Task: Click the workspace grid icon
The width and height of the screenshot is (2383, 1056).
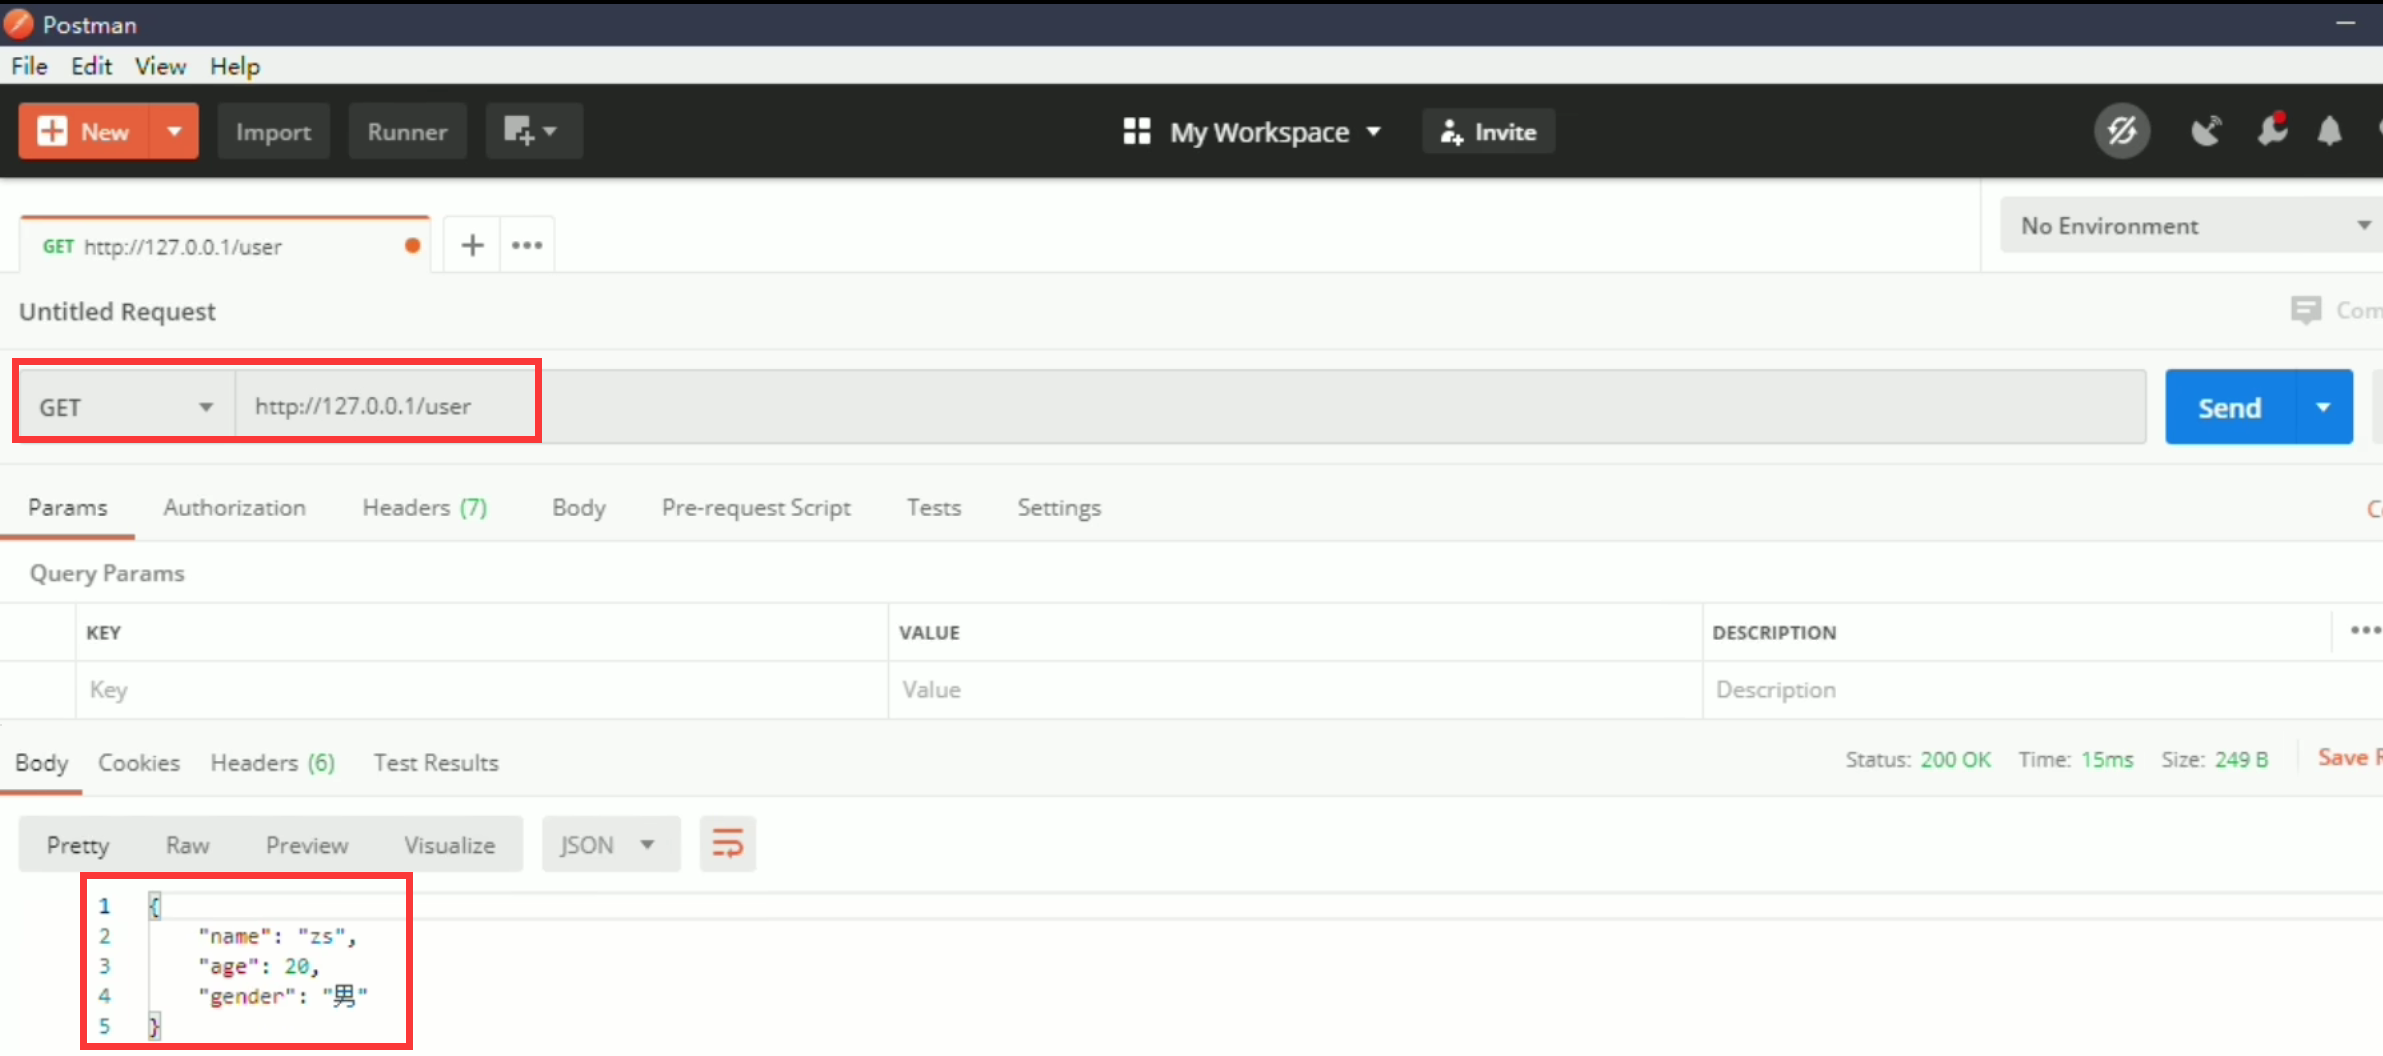Action: point(1137,131)
